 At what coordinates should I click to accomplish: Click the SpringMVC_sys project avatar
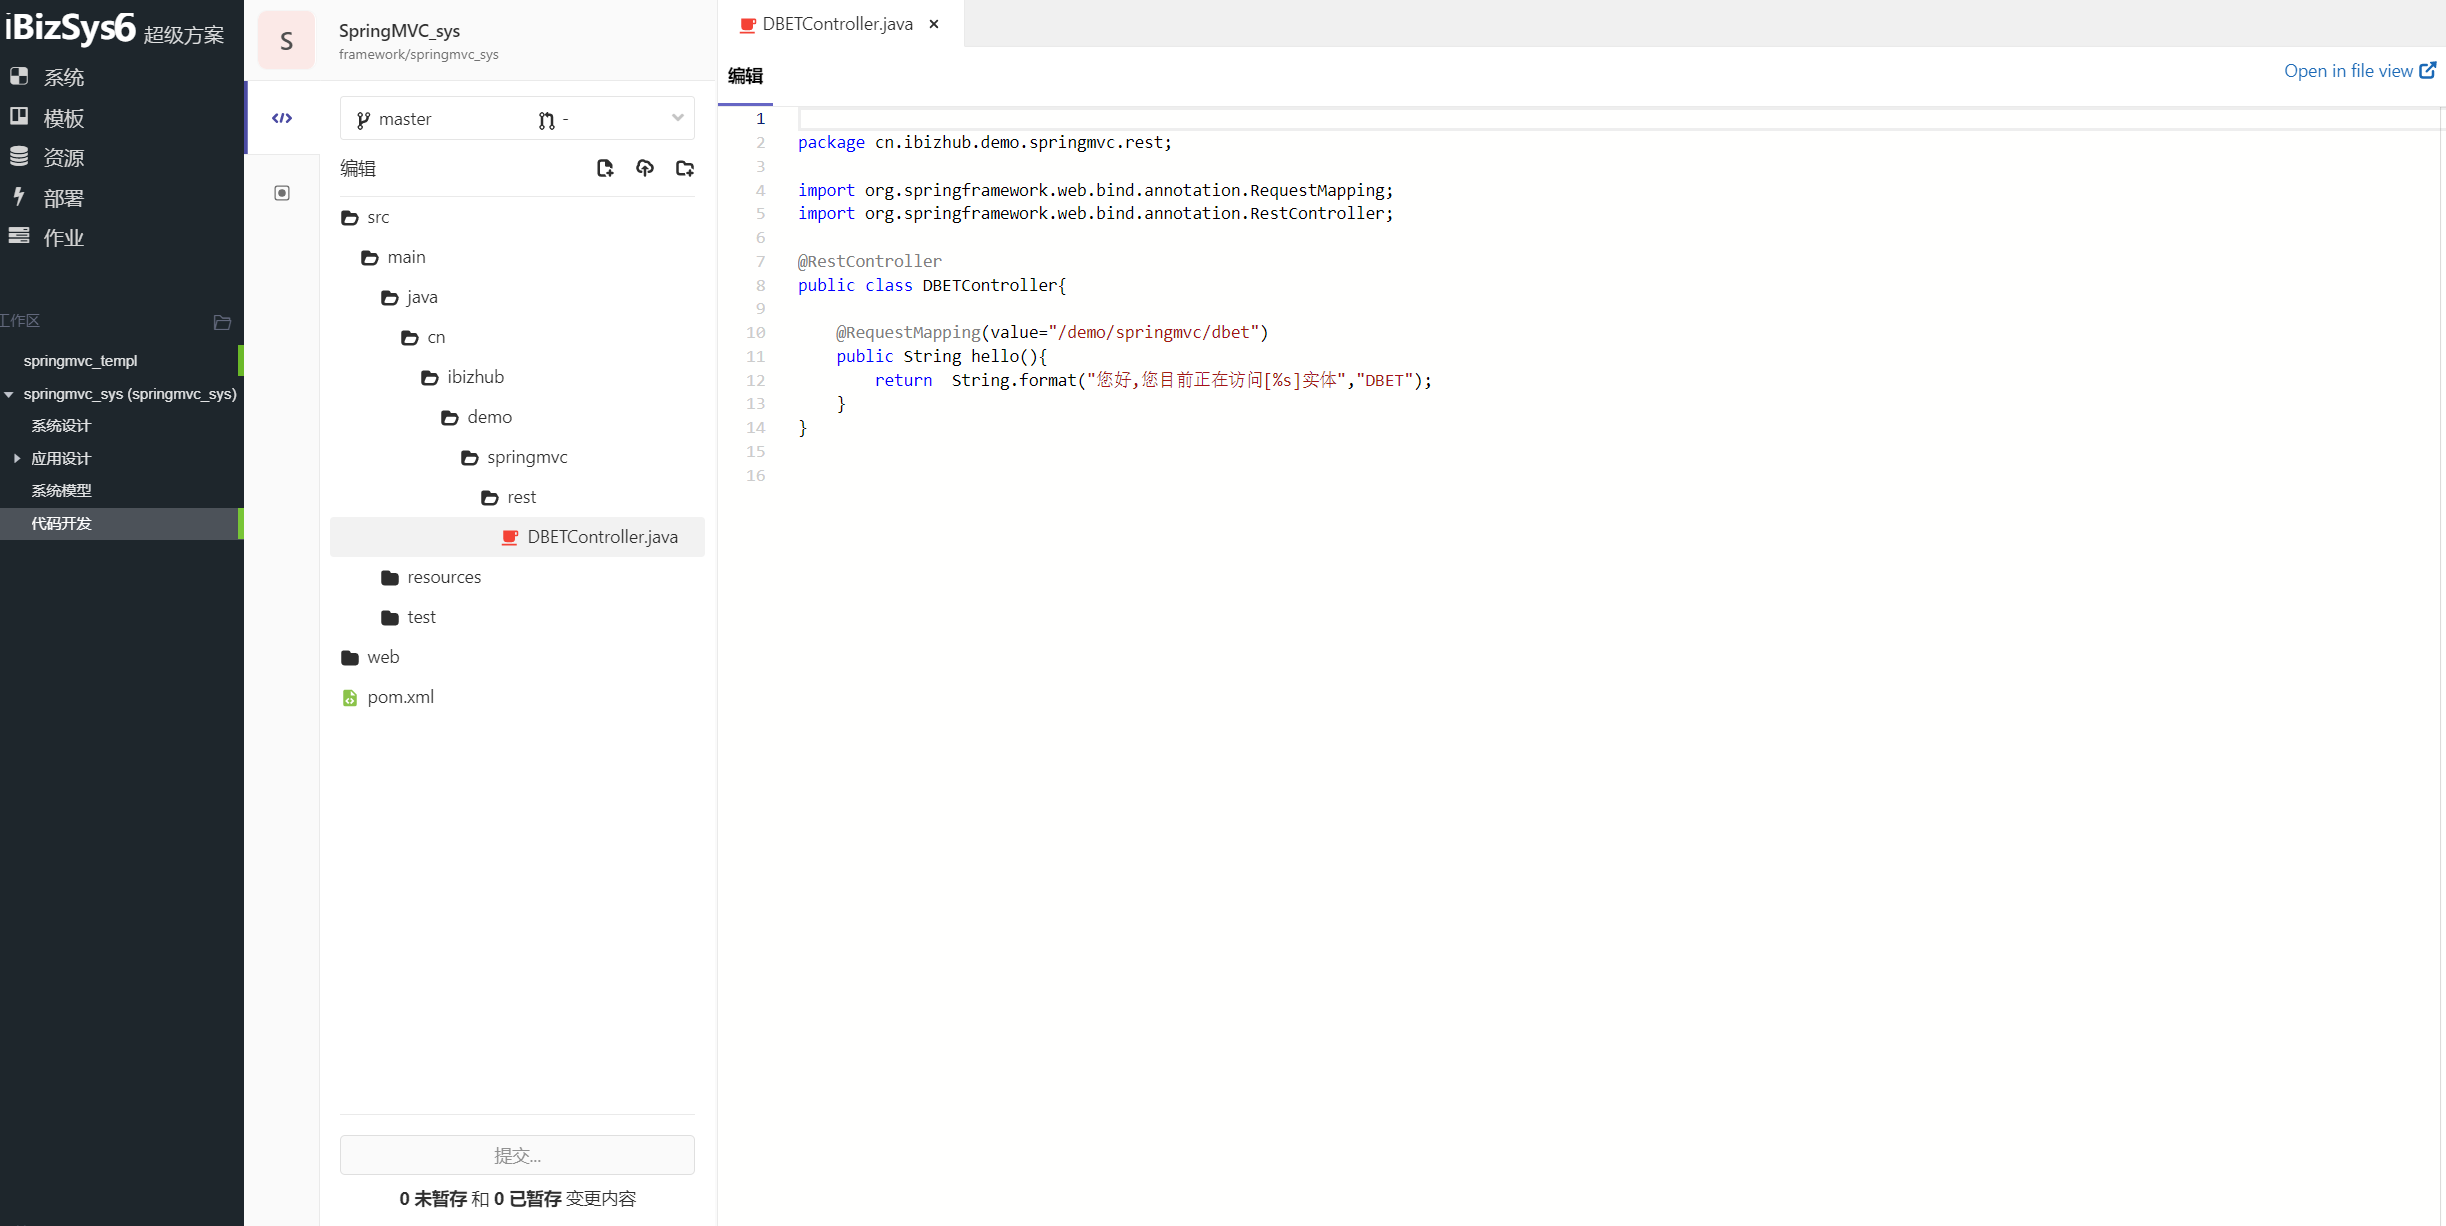pos(286,40)
